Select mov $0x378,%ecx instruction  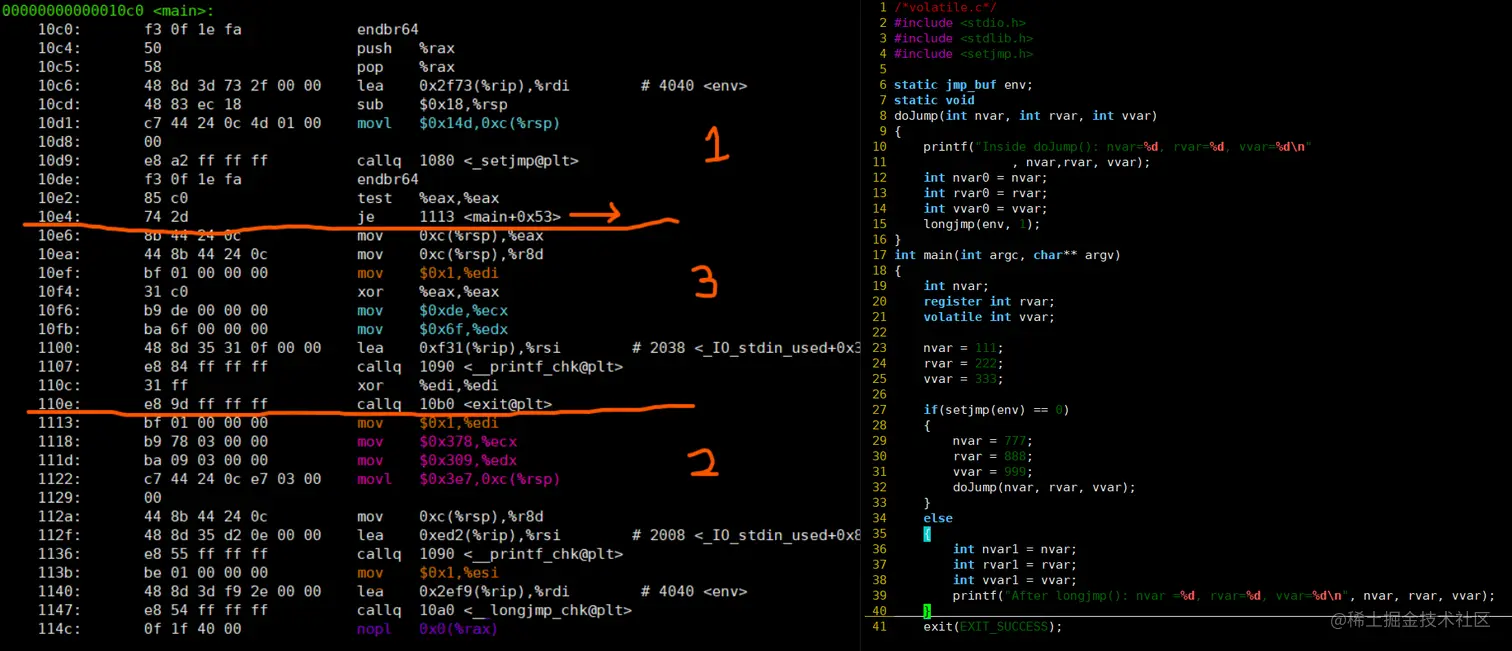click(x=437, y=442)
